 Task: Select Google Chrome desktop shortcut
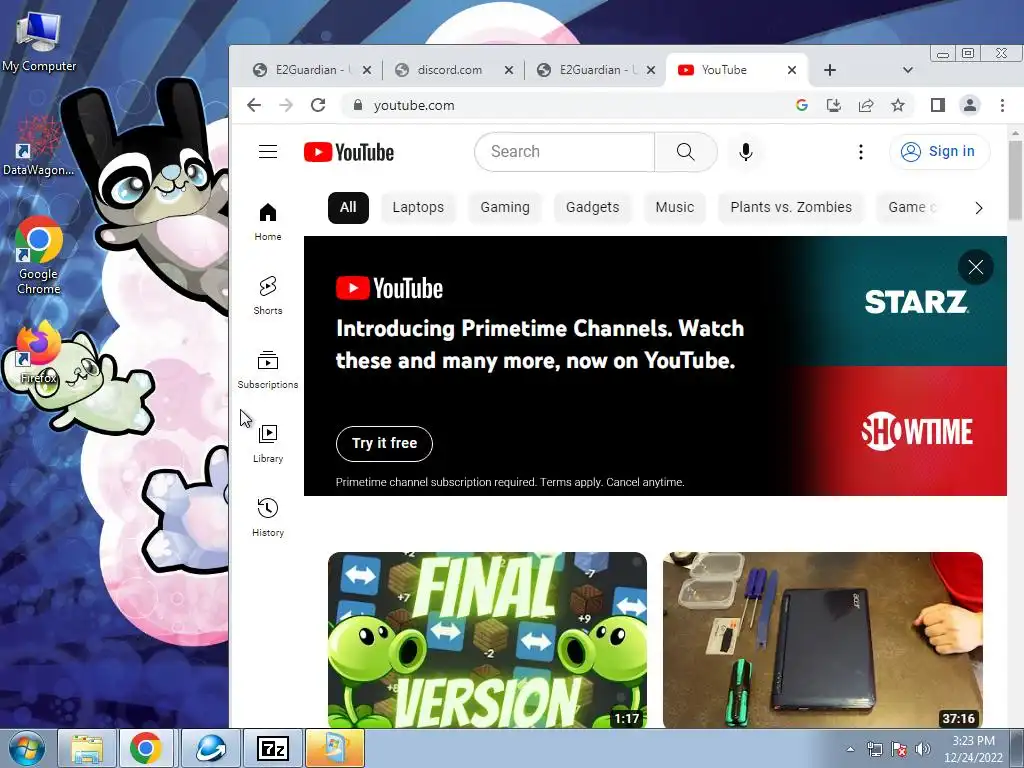click(x=39, y=256)
